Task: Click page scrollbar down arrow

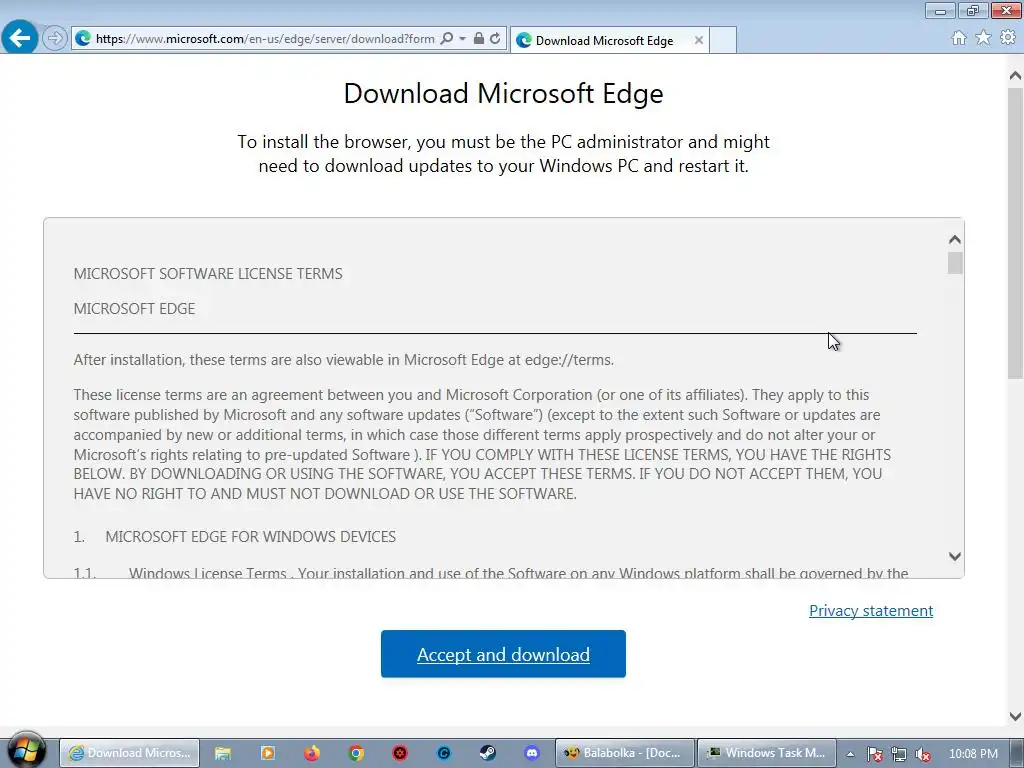Action: (x=1015, y=716)
